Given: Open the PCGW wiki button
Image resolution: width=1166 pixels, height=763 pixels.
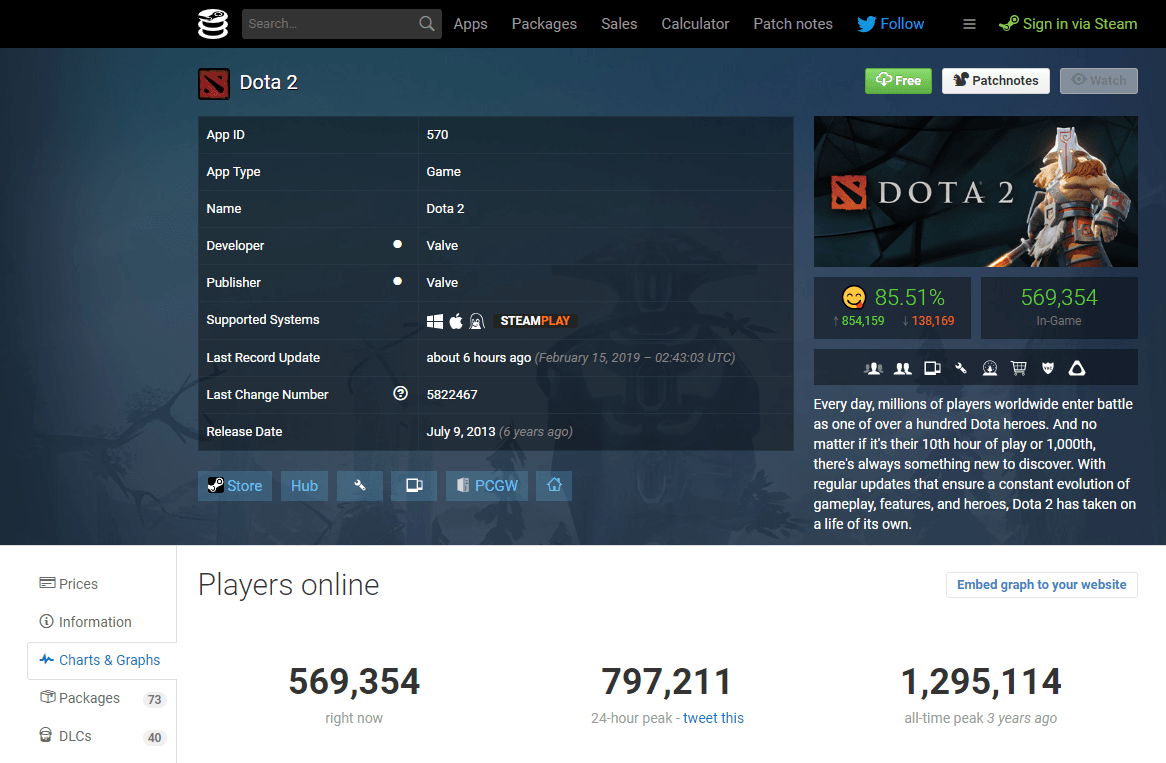Looking at the screenshot, I should coord(487,486).
